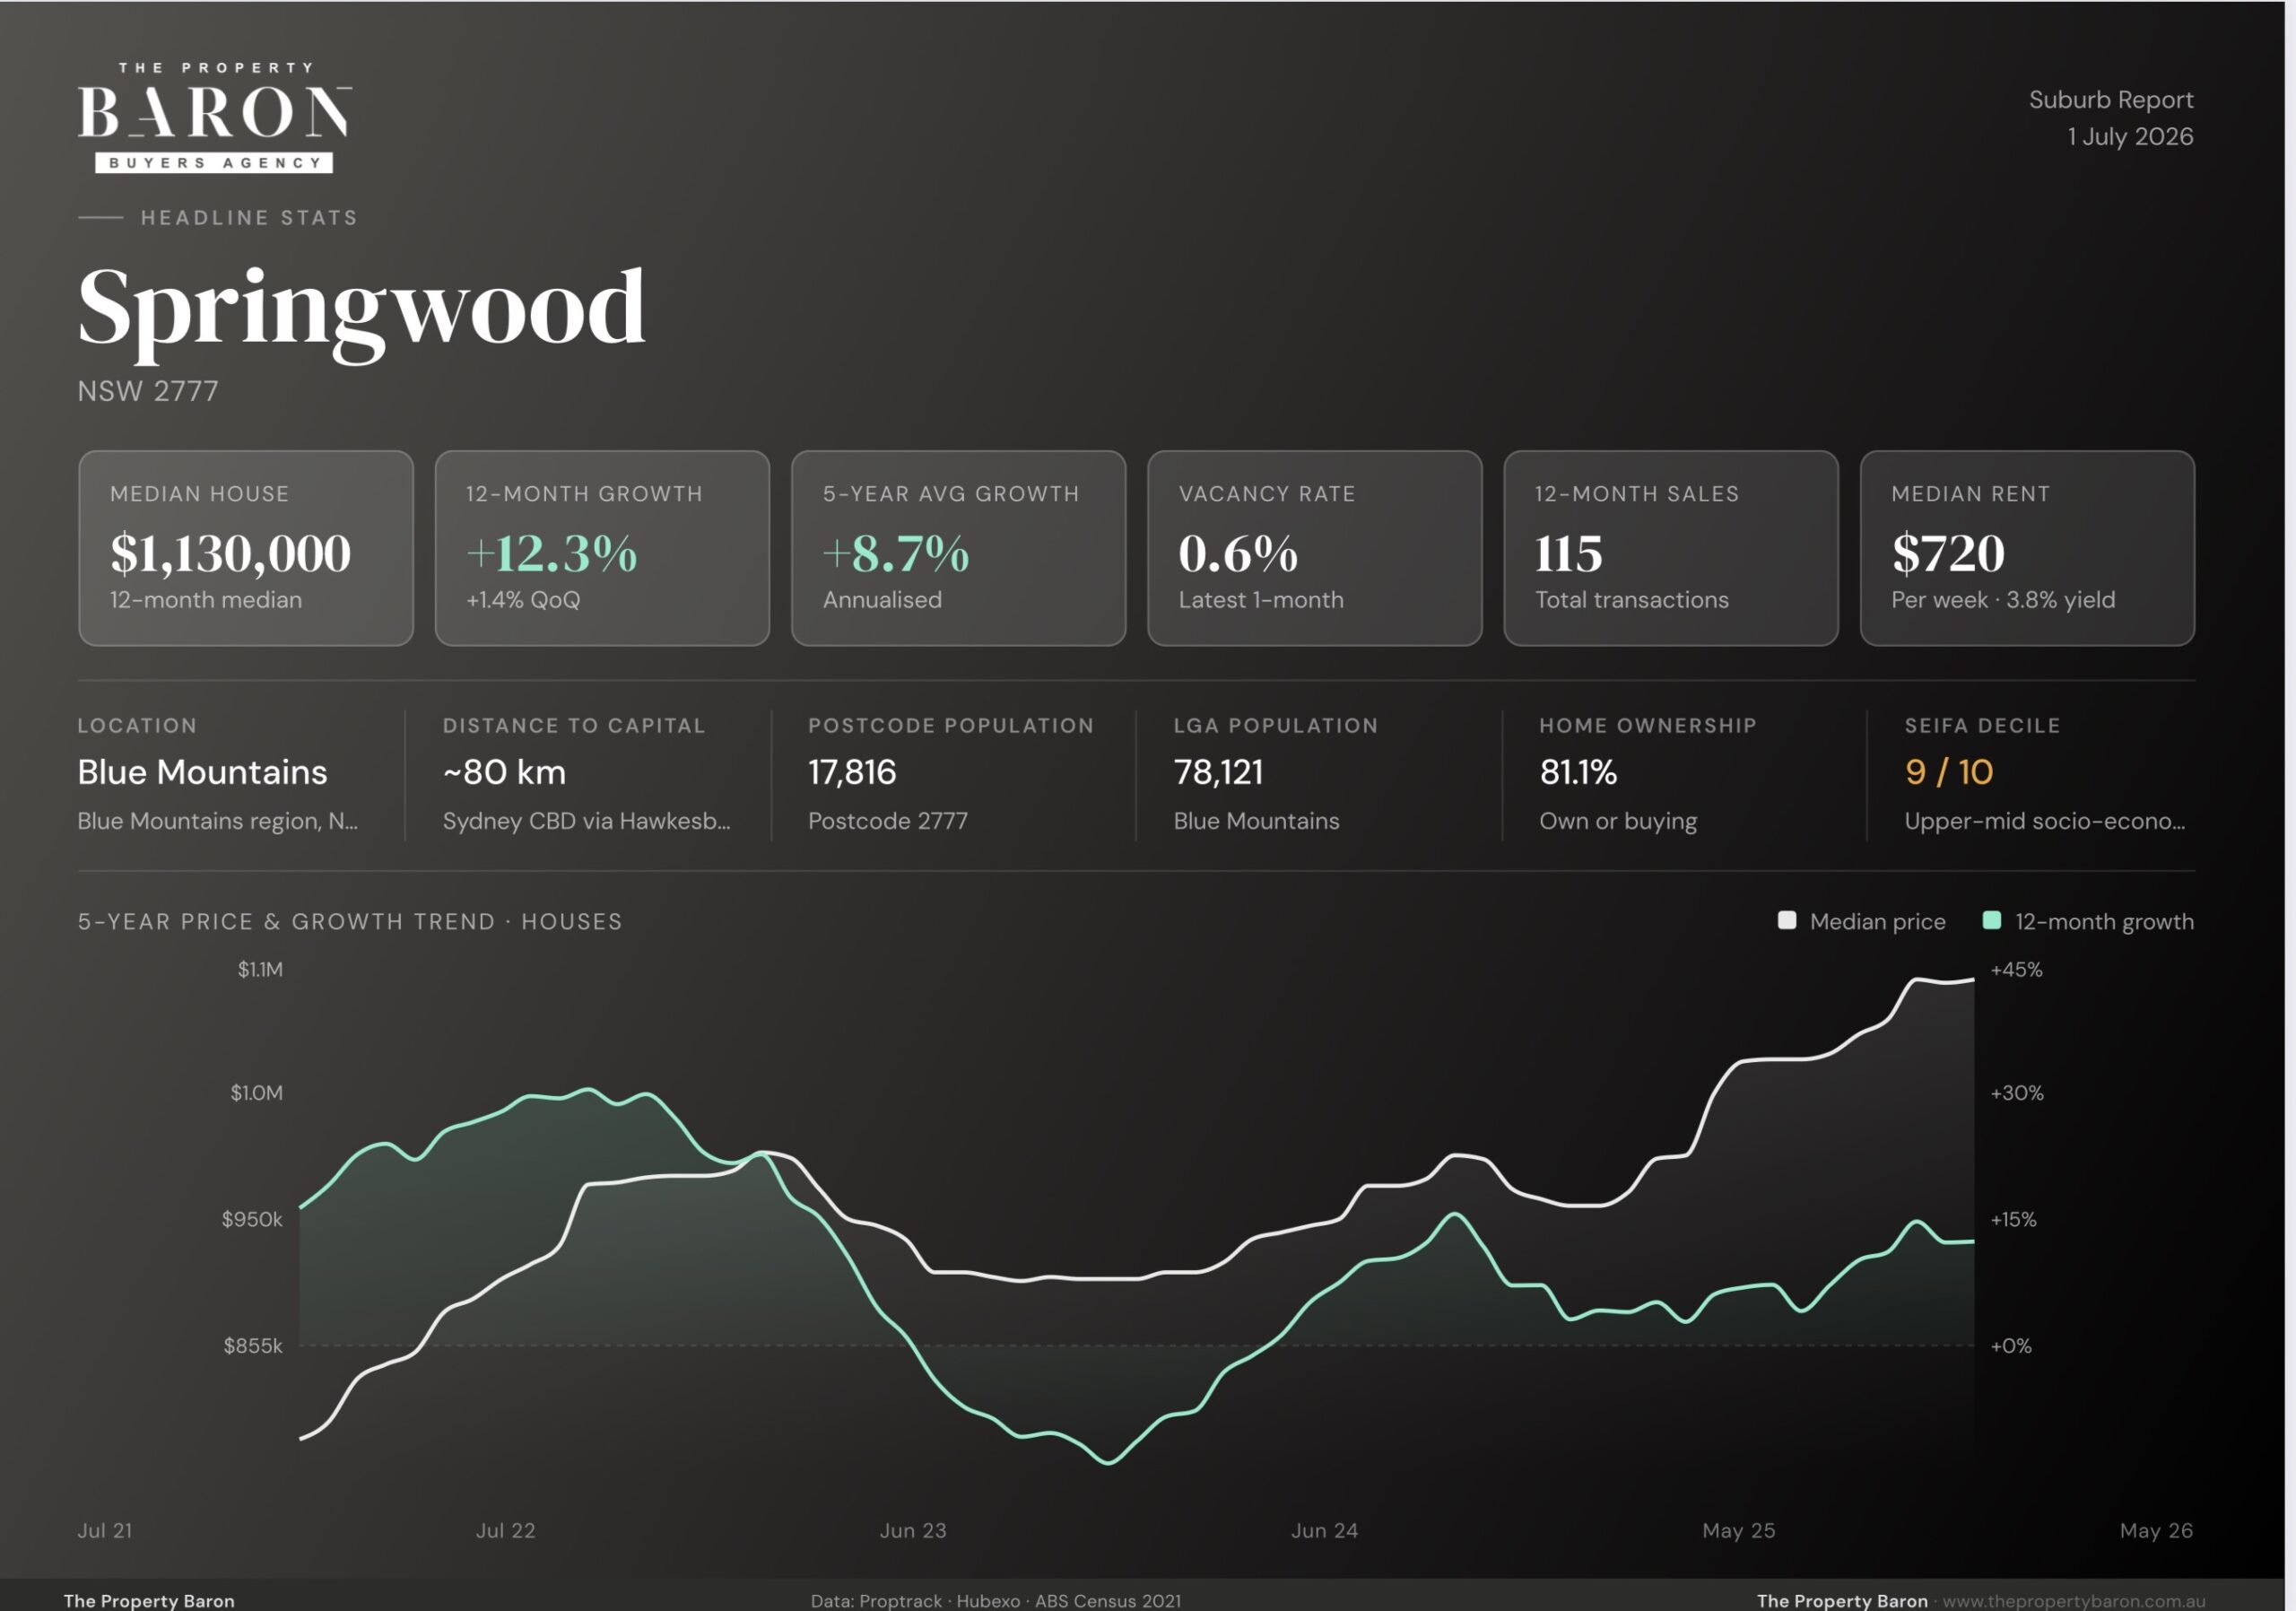Open the 12-Month Growth +12.3% card
Screen dimensions: 2296x1611
602,548
